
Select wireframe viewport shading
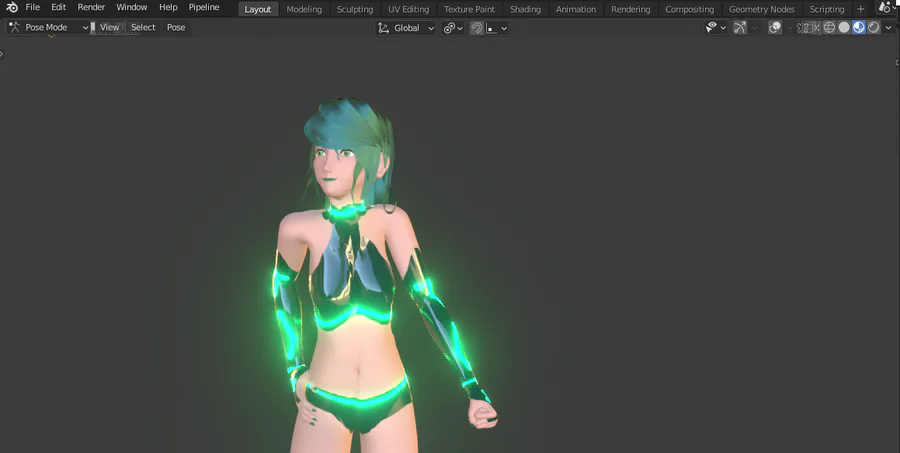829,28
